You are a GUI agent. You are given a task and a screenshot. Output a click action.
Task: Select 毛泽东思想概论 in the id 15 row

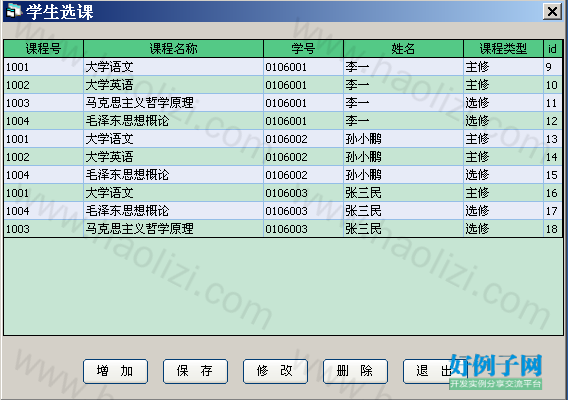tap(174, 175)
